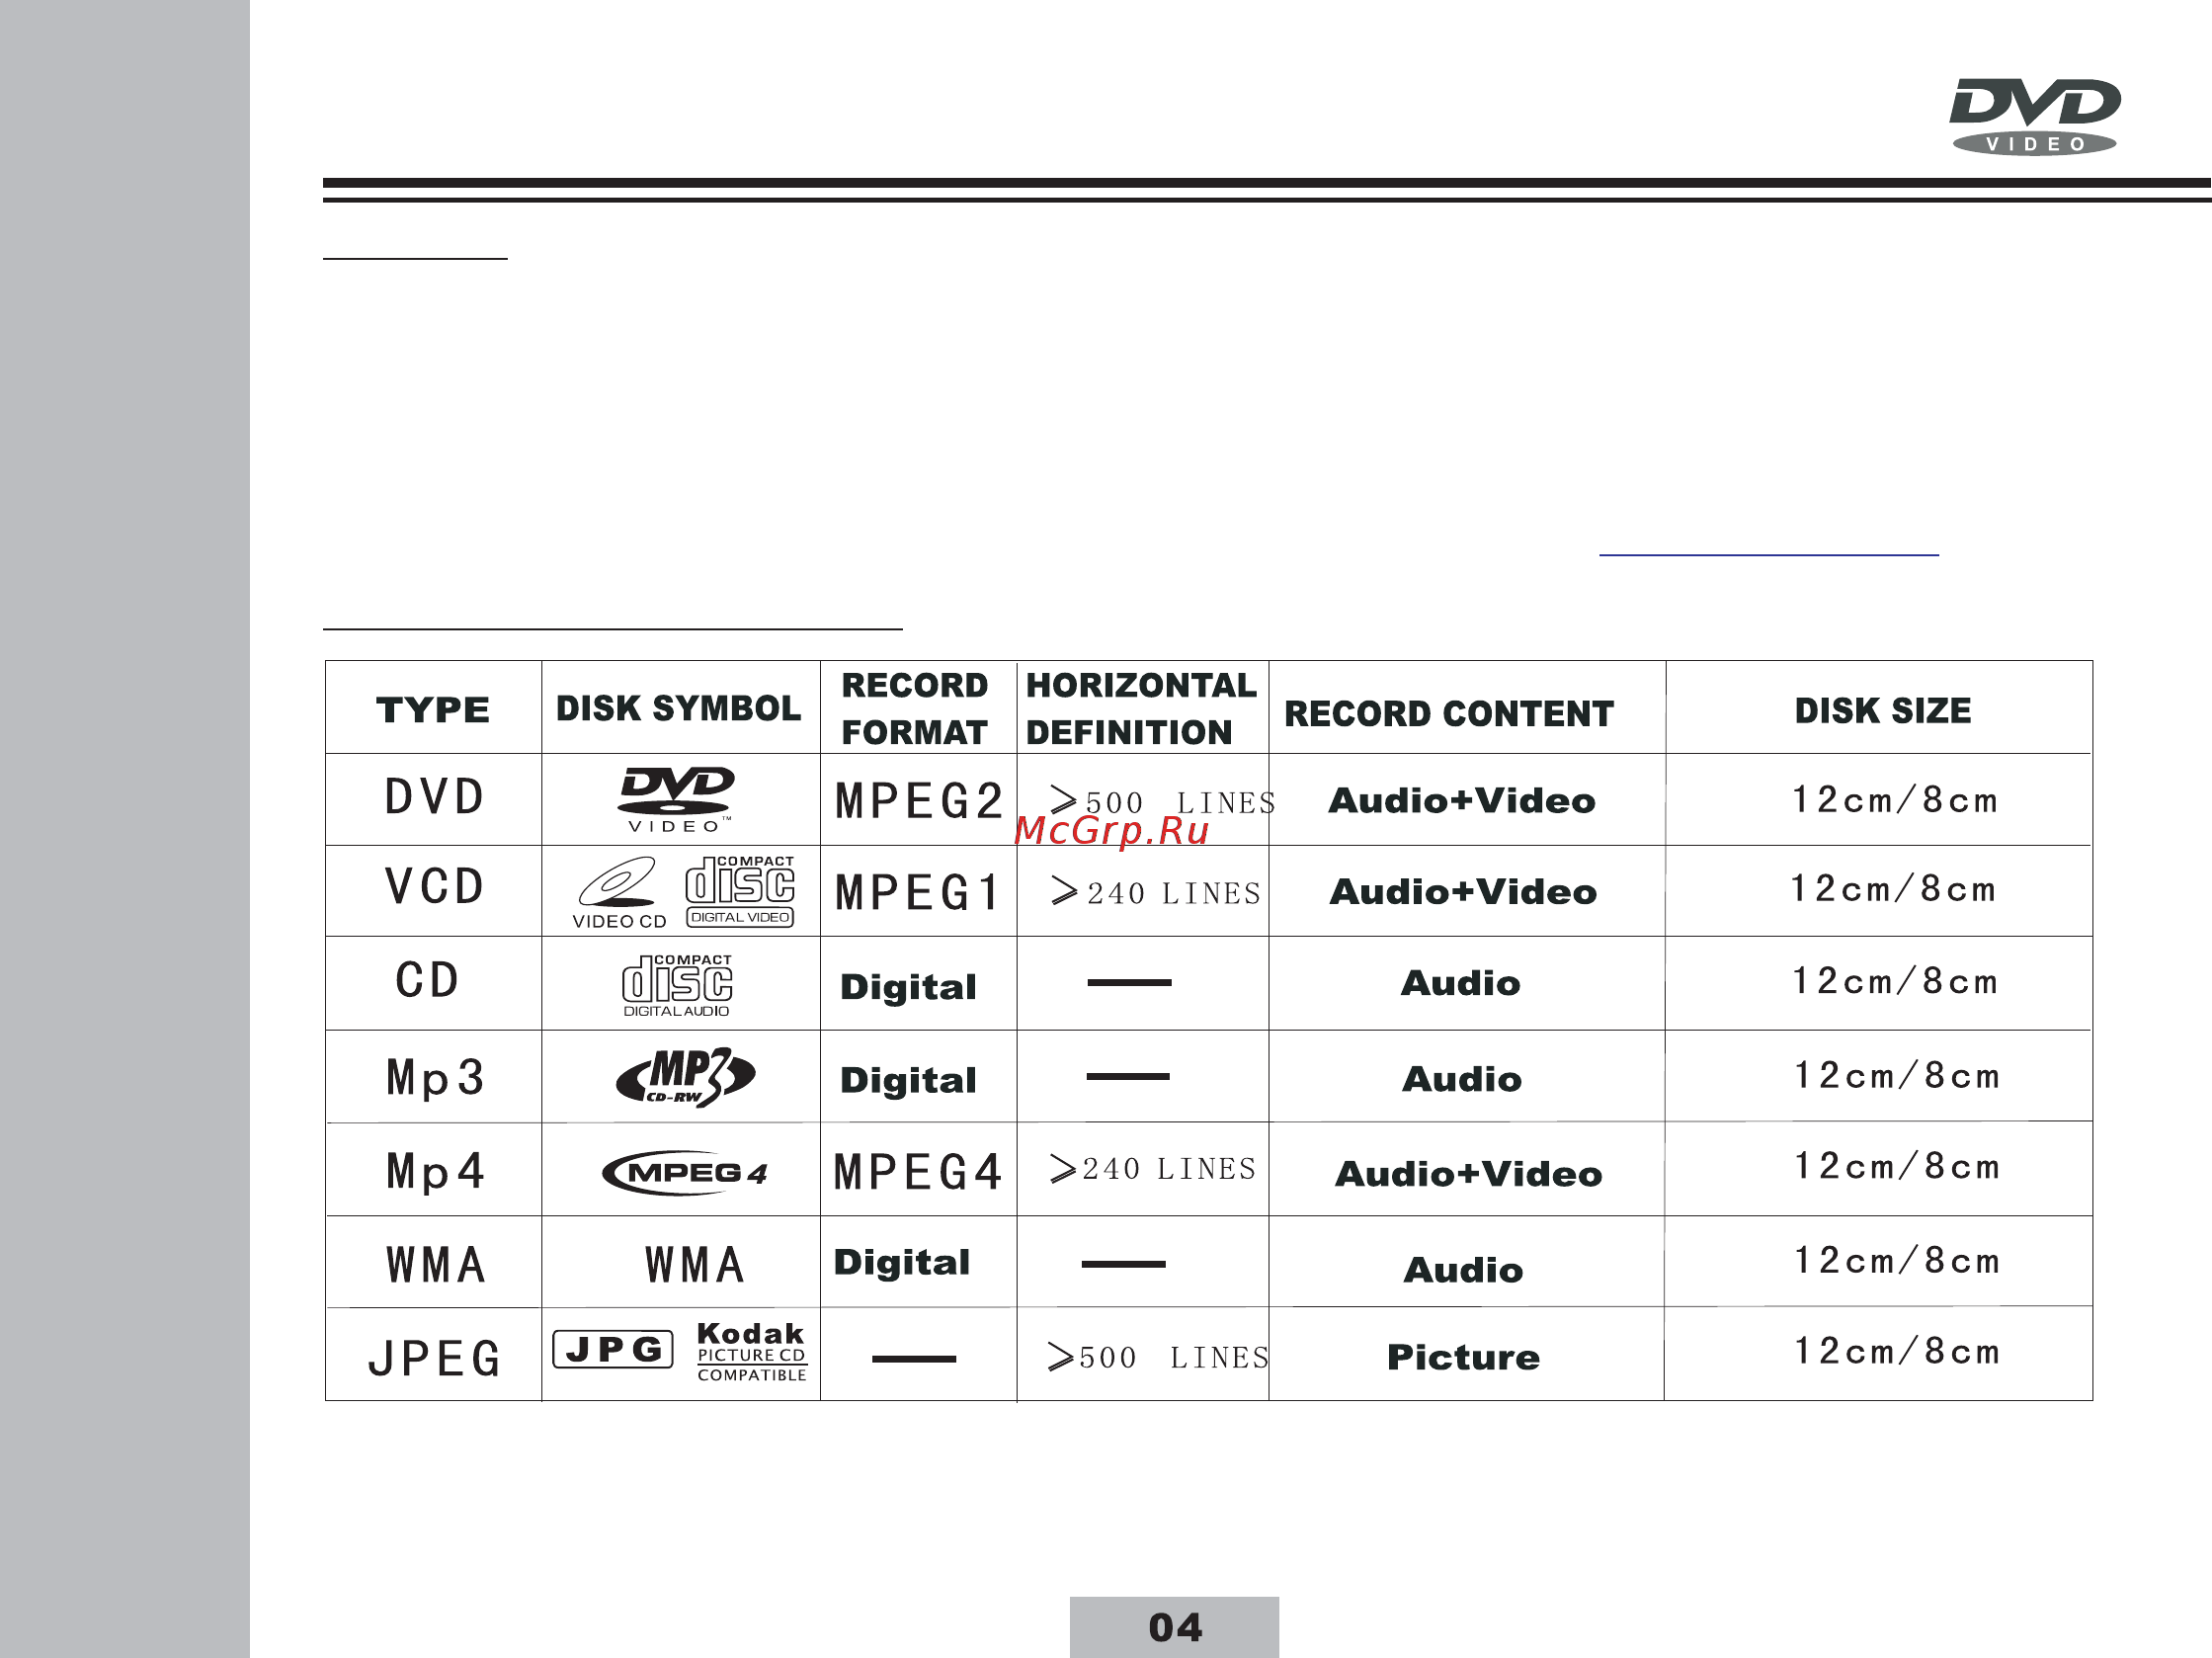The height and width of the screenshot is (1658, 2212).
Task: Click the Compact Disc Digital Audio logo
Action: [677, 985]
